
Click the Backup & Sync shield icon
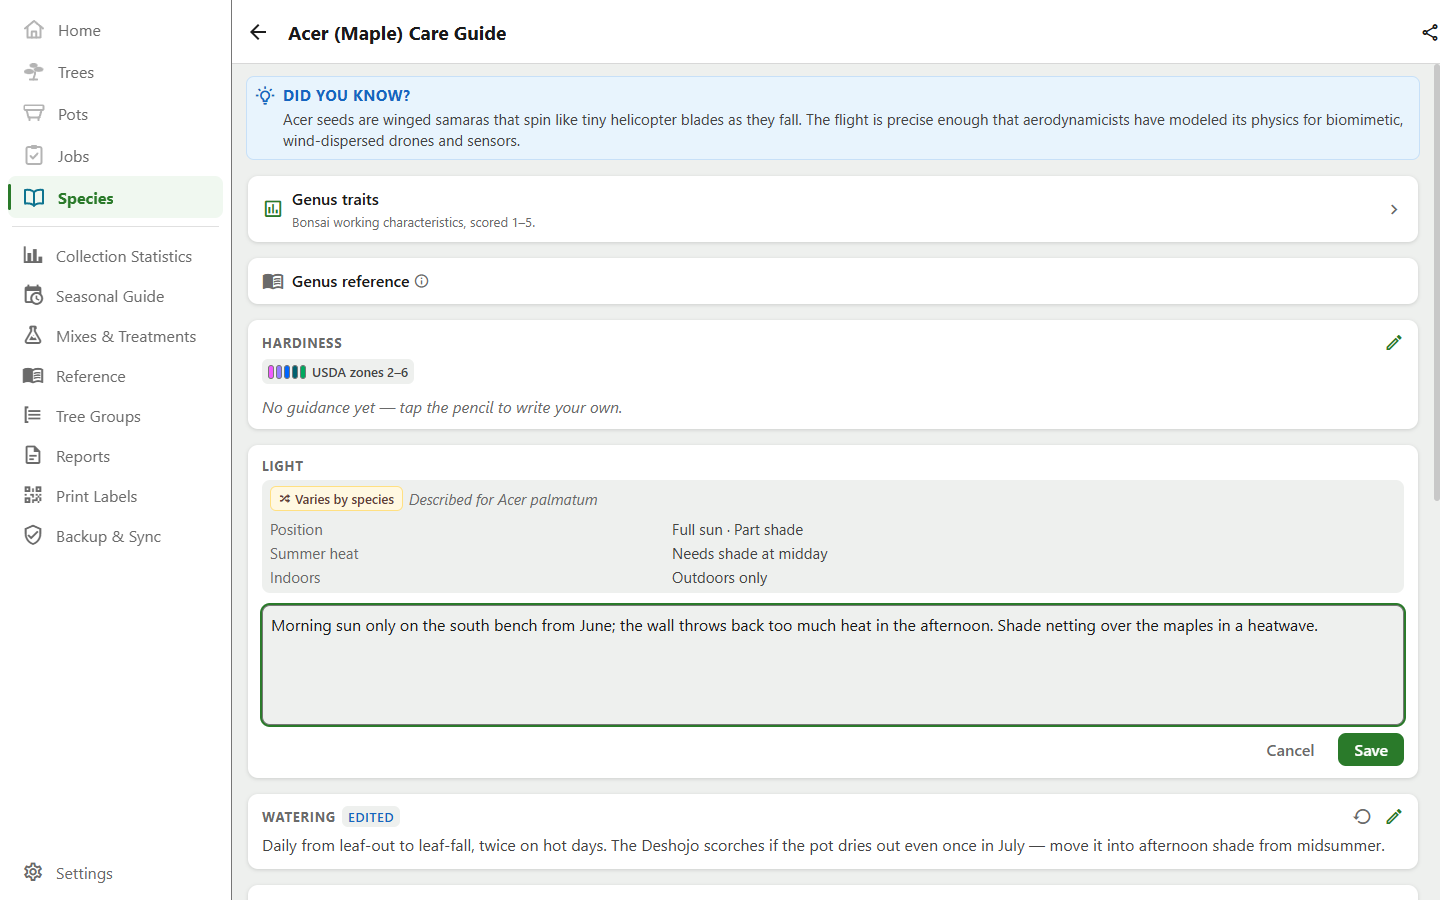click(33, 536)
